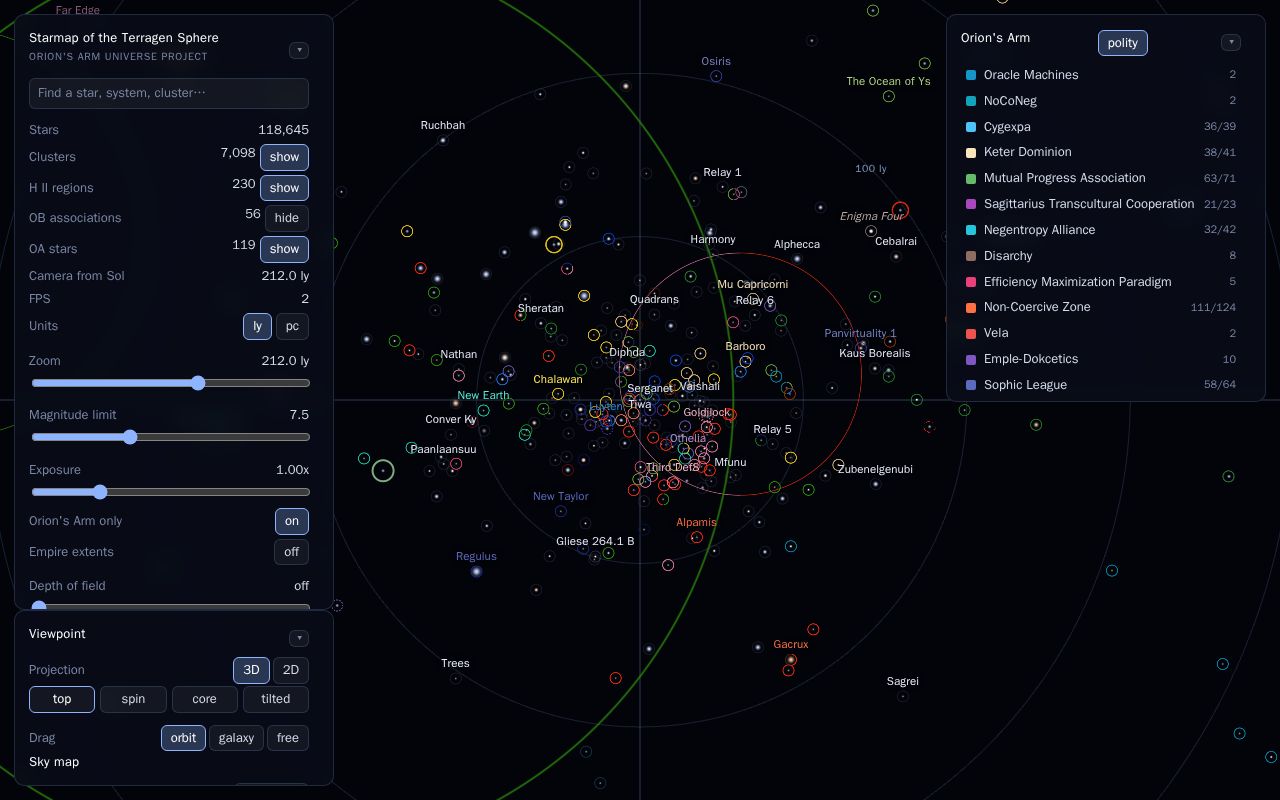Switch units to parsecs
The height and width of the screenshot is (800, 1280).
tap(292, 326)
